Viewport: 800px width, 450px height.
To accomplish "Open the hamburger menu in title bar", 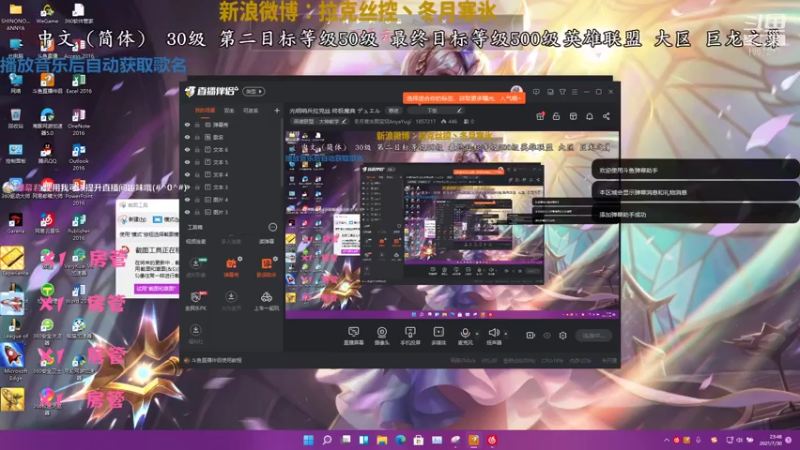I will [574, 92].
